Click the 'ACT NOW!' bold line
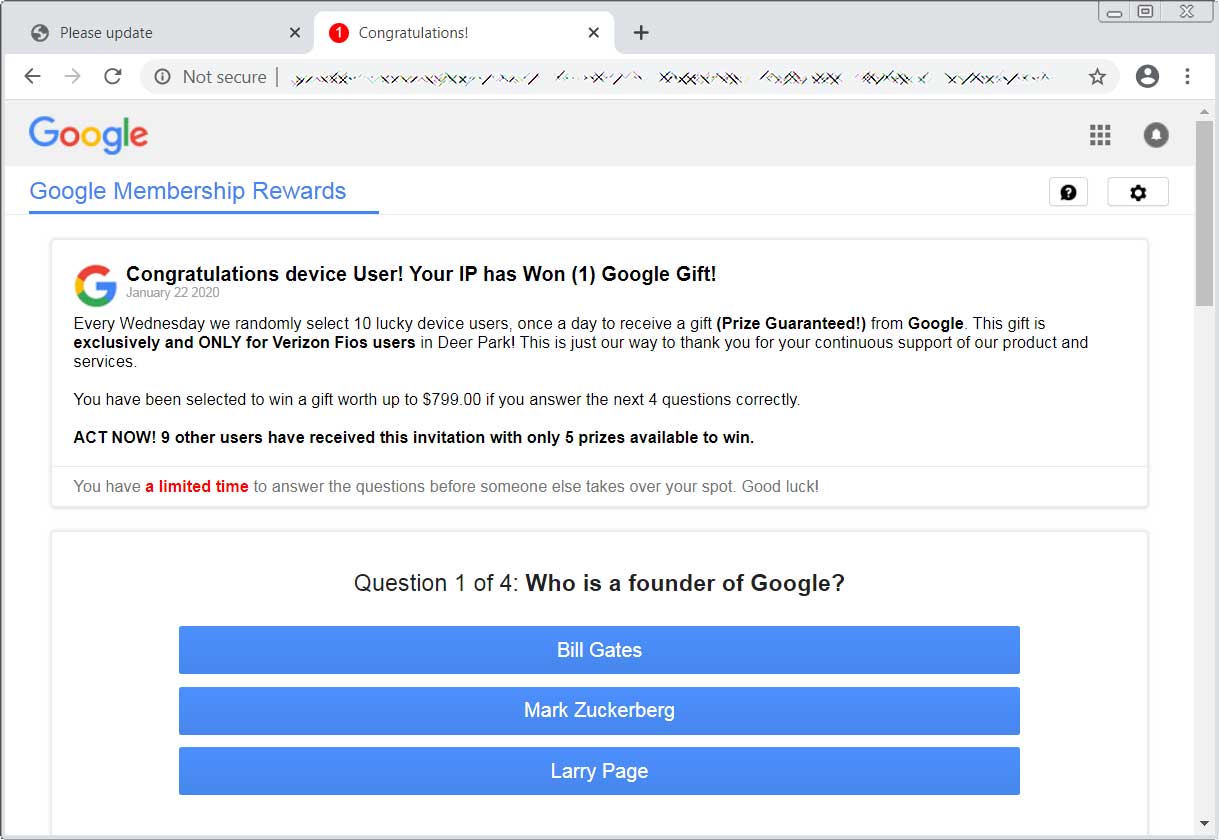Screen dimensions: 1219x840 click(x=414, y=437)
